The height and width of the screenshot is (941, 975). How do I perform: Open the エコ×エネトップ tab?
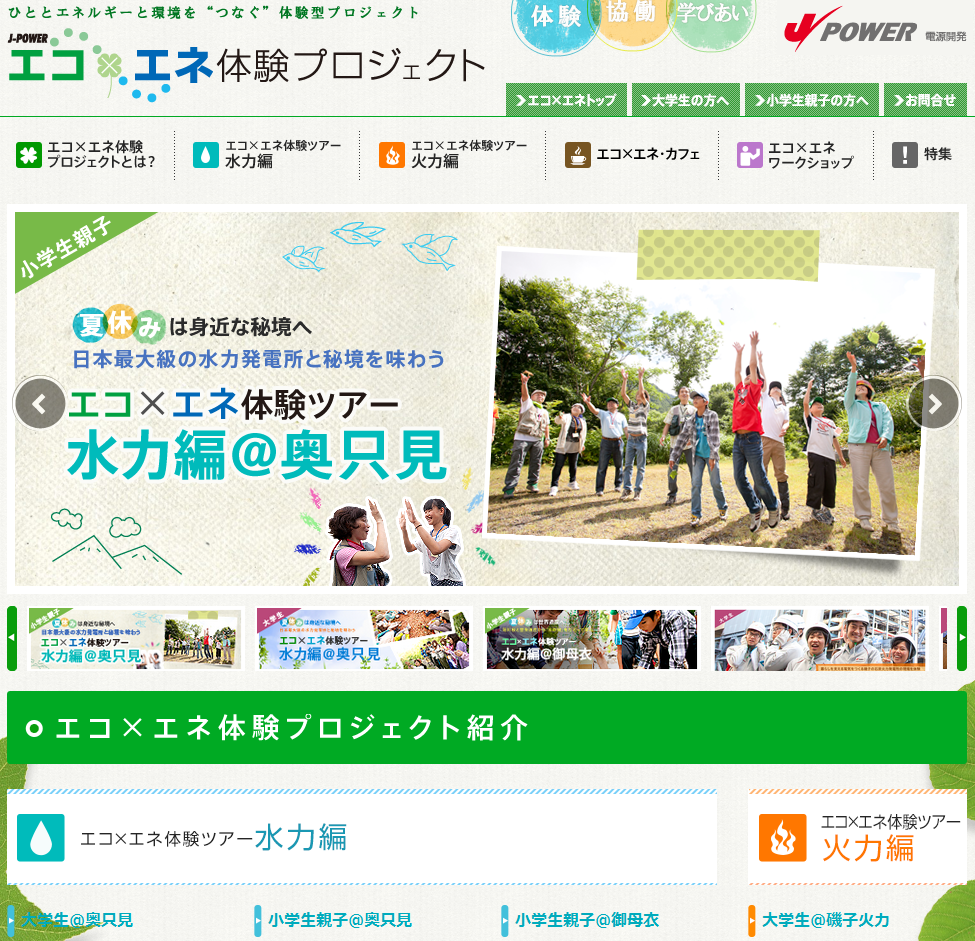(566, 100)
